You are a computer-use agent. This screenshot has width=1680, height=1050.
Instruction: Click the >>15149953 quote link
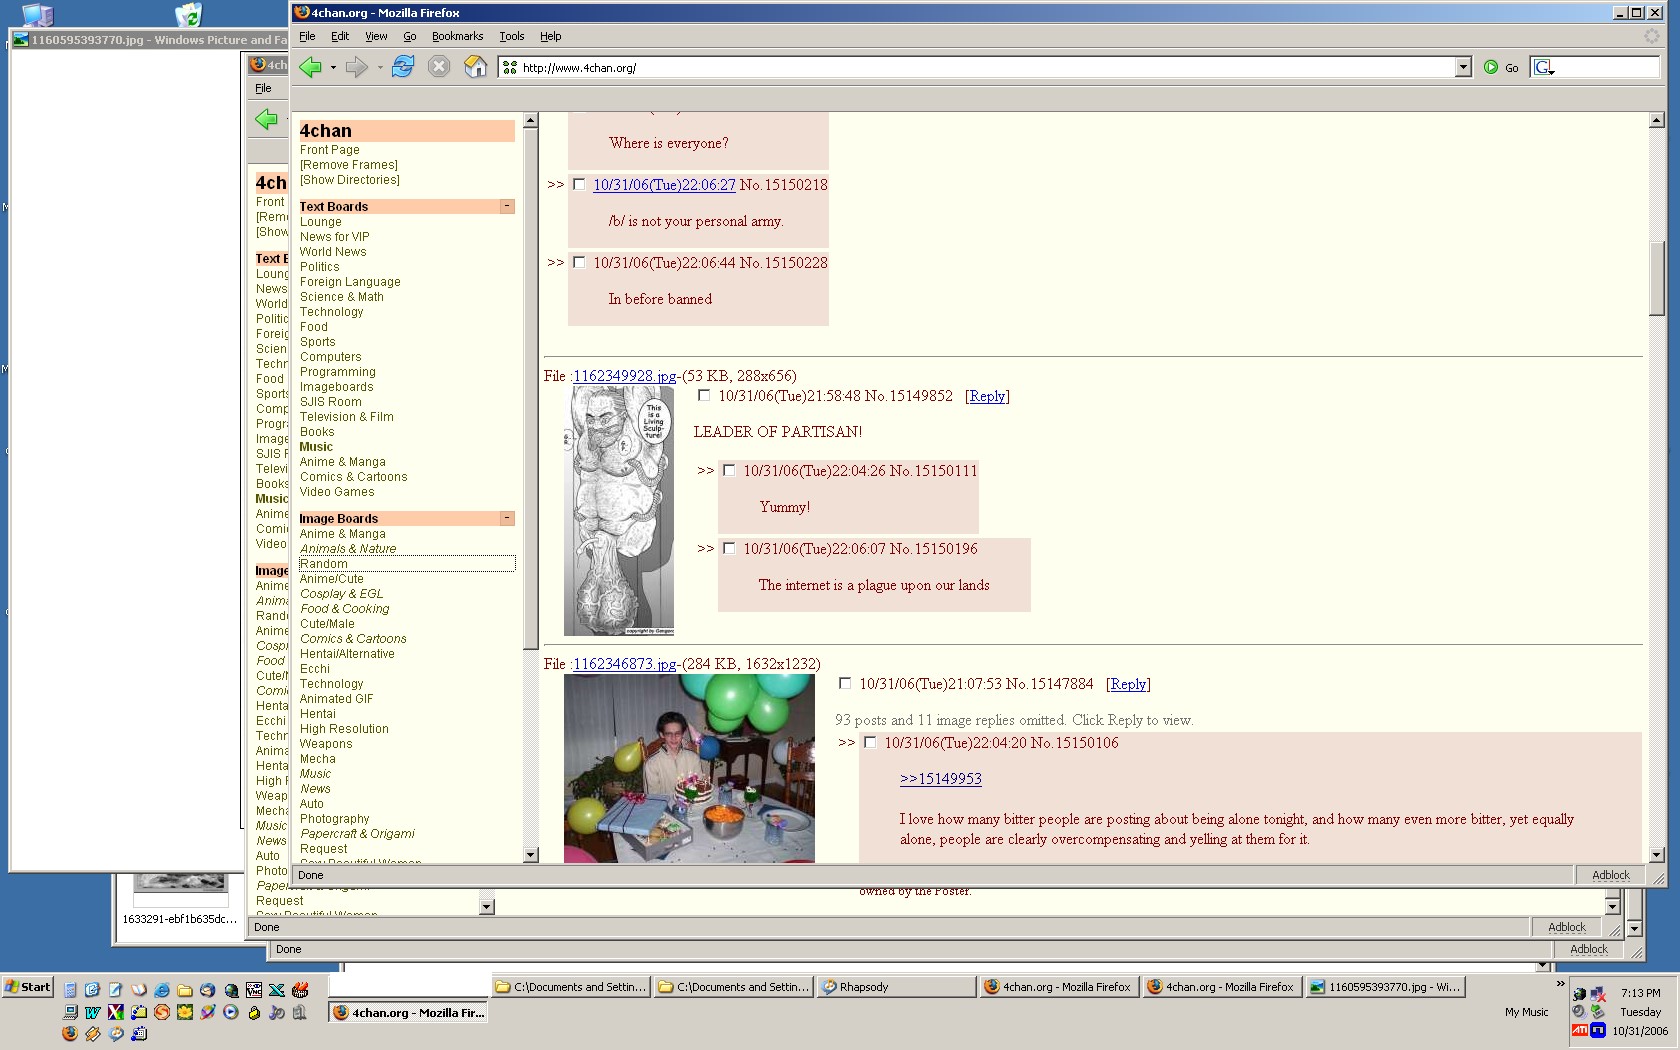[x=940, y=779]
